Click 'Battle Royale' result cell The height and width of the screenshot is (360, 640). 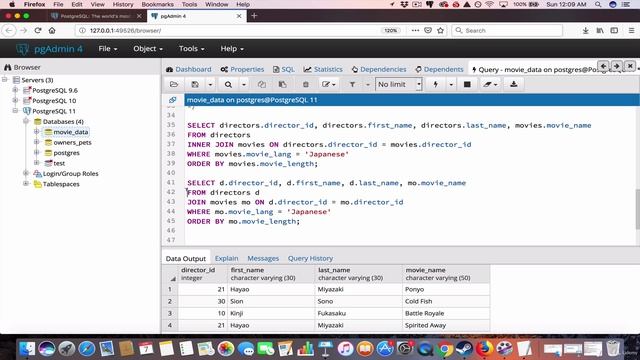[x=446, y=313]
